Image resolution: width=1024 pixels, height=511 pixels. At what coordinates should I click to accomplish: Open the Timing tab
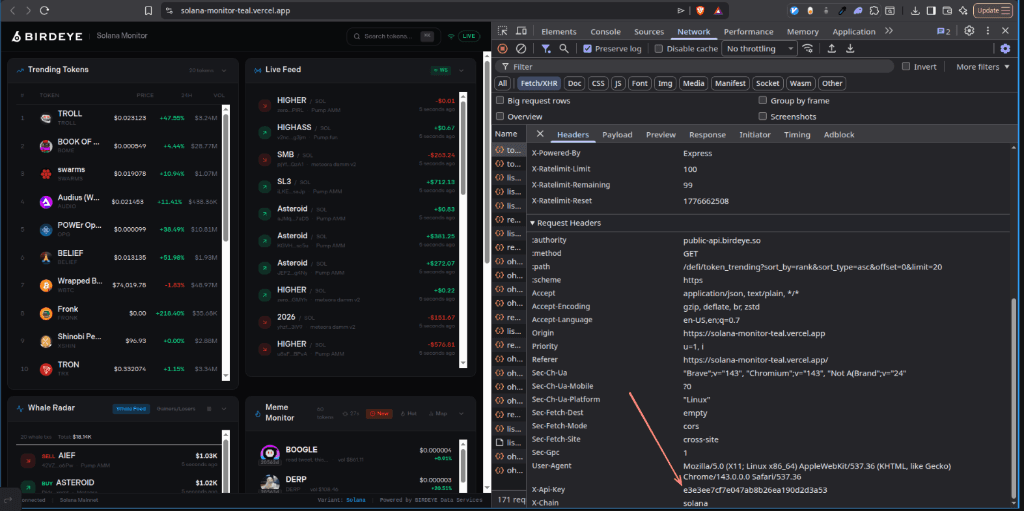pos(797,135)
